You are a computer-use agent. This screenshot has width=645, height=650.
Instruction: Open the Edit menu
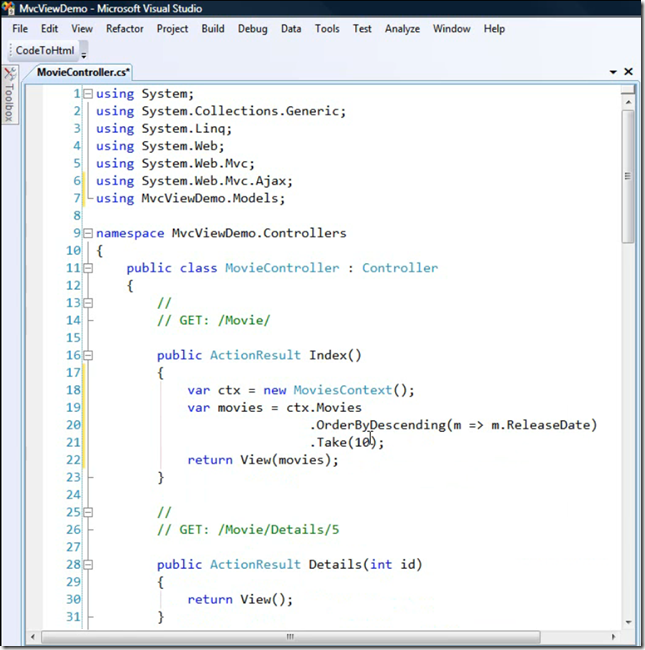coord(49,29)
